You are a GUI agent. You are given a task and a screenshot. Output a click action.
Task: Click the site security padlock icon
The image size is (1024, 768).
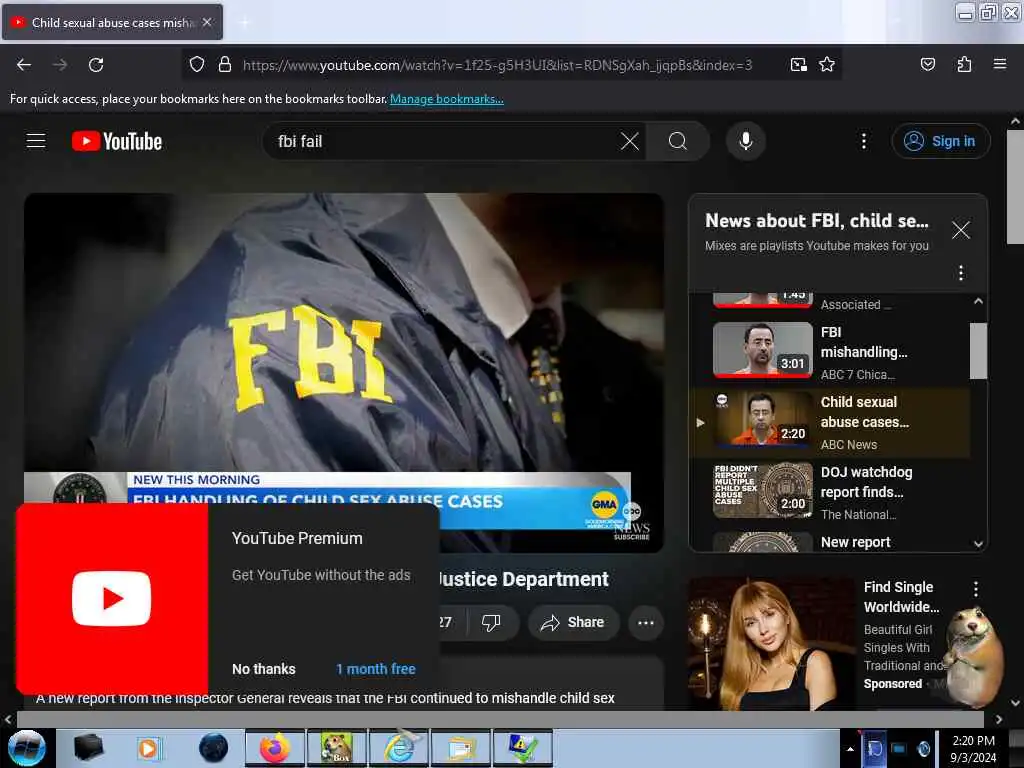click(x=225, y=65)
